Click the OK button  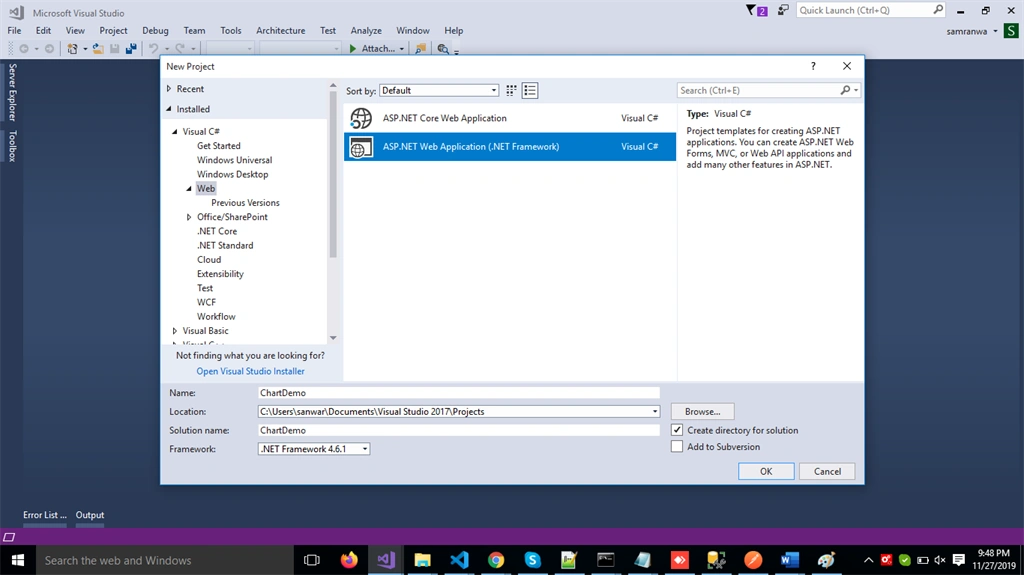[x=766, y=471]
